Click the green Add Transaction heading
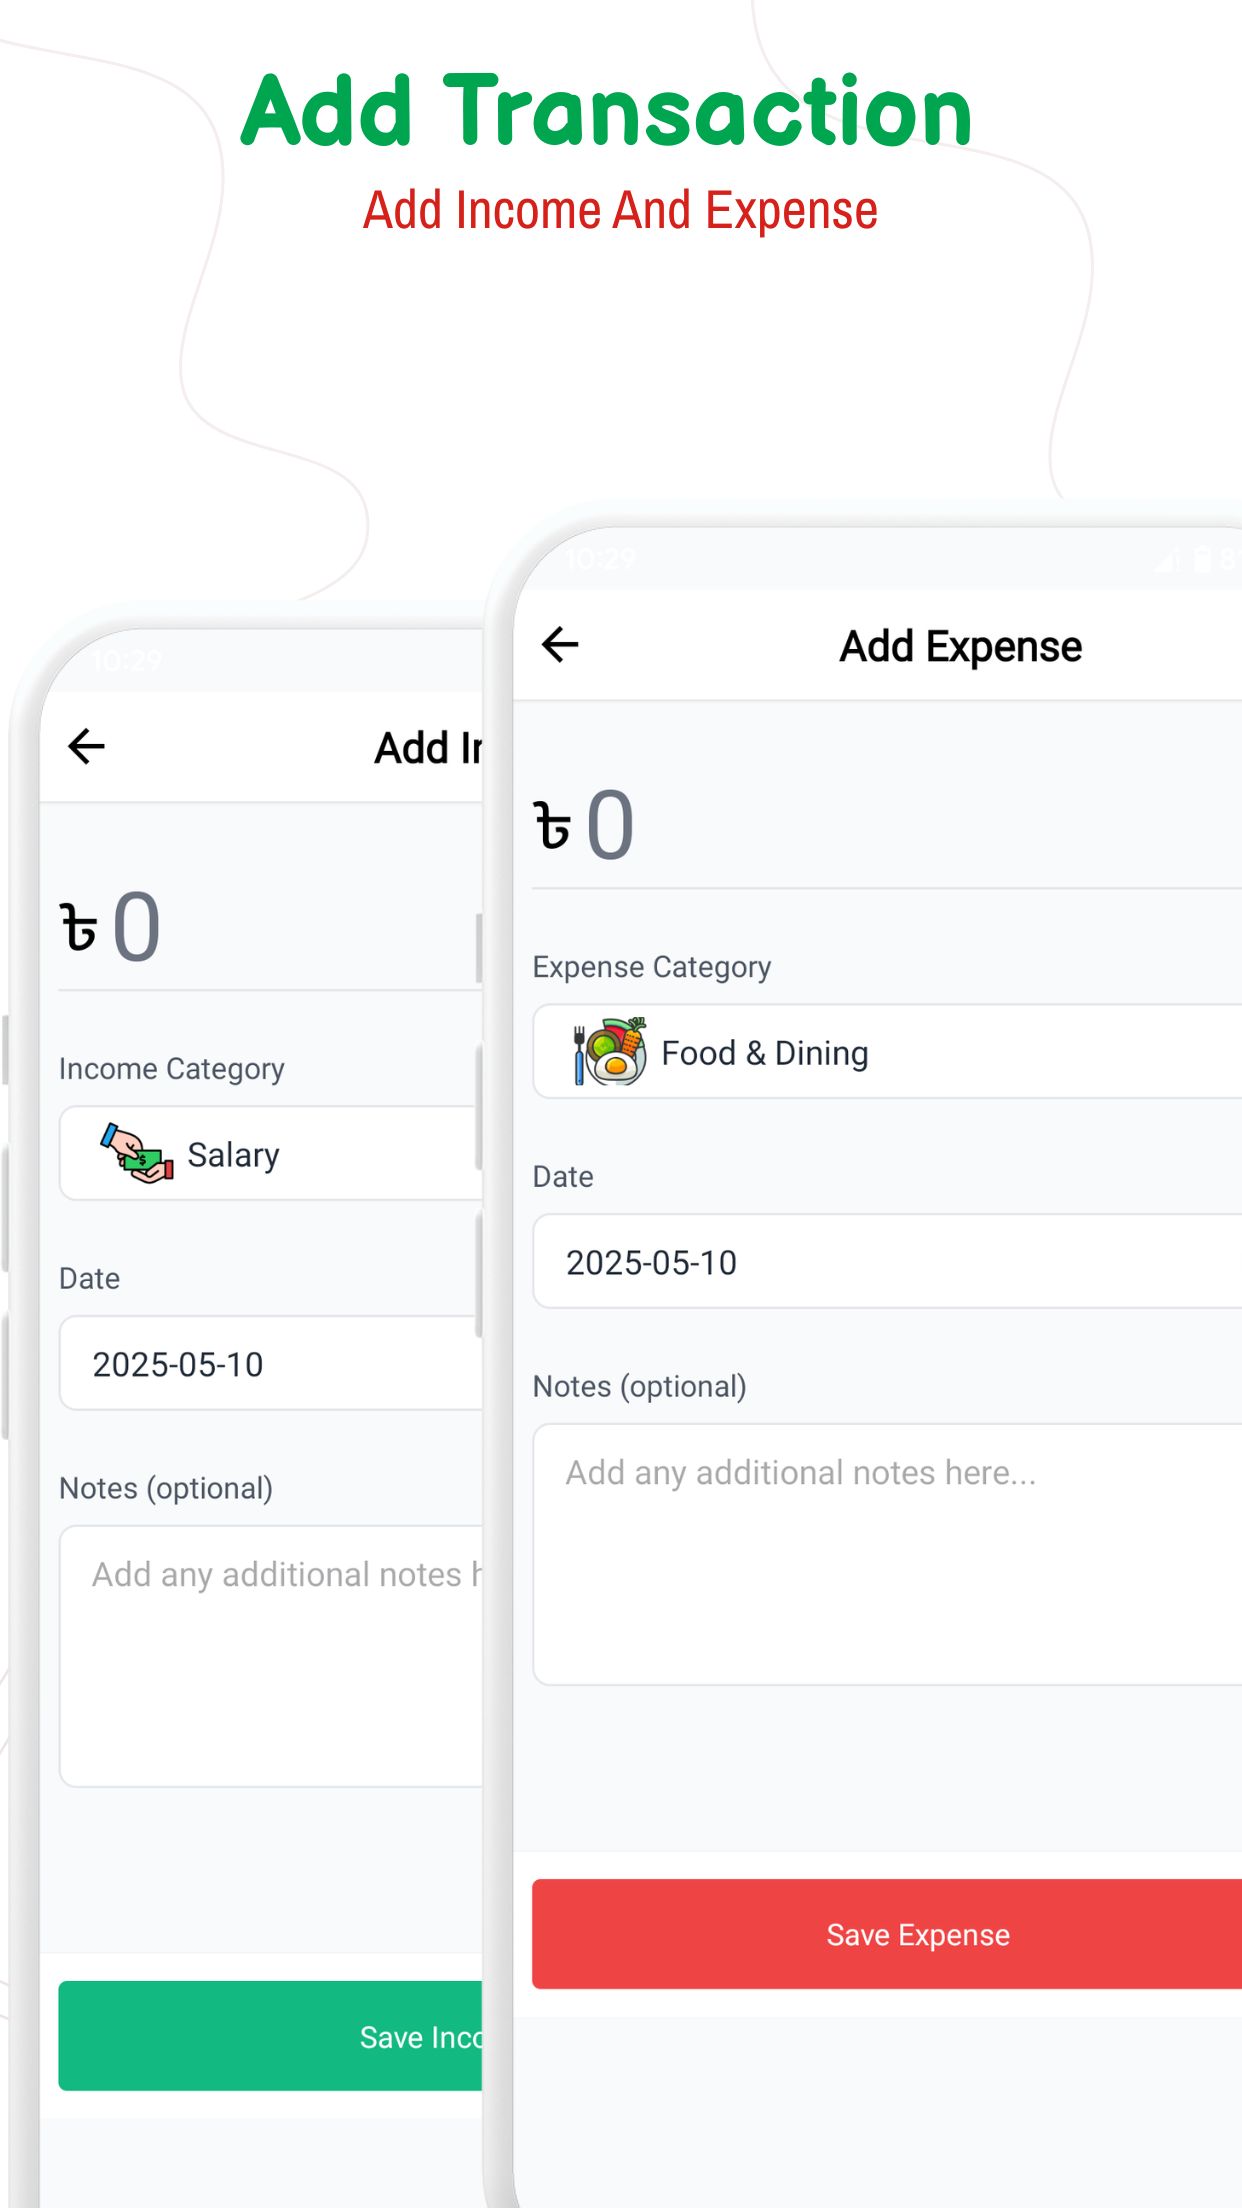 pyautogui.click(x=607, y=111)
